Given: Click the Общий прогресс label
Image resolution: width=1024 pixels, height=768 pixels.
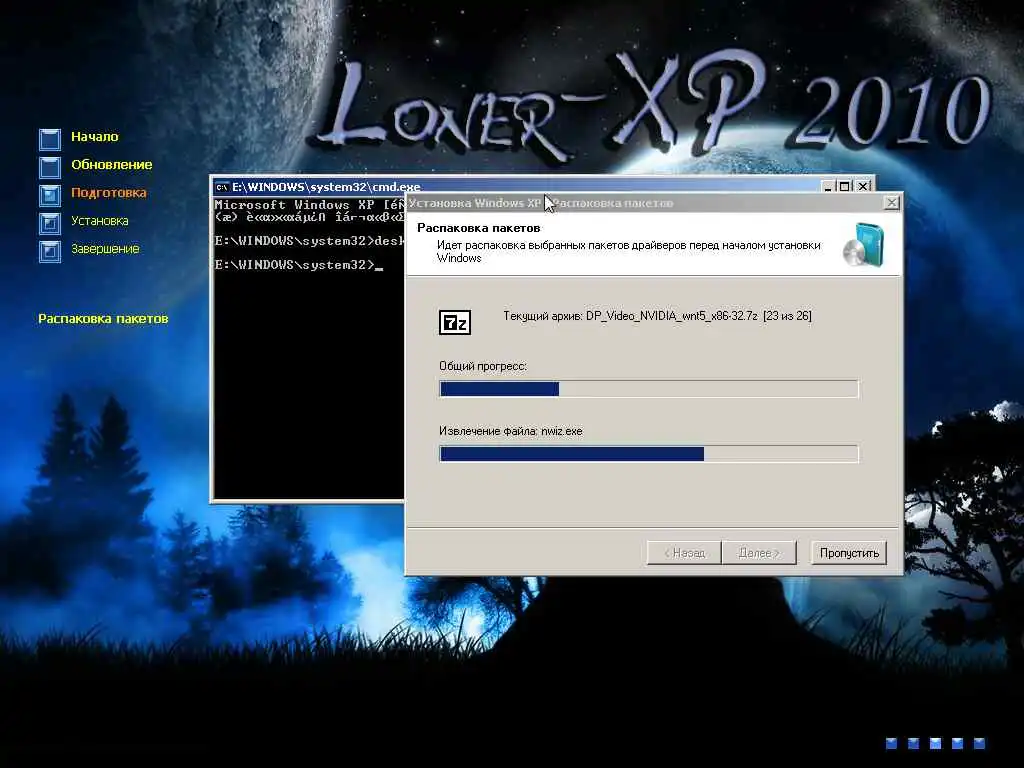Looking at the screenshot, I should tap(483, 366).
